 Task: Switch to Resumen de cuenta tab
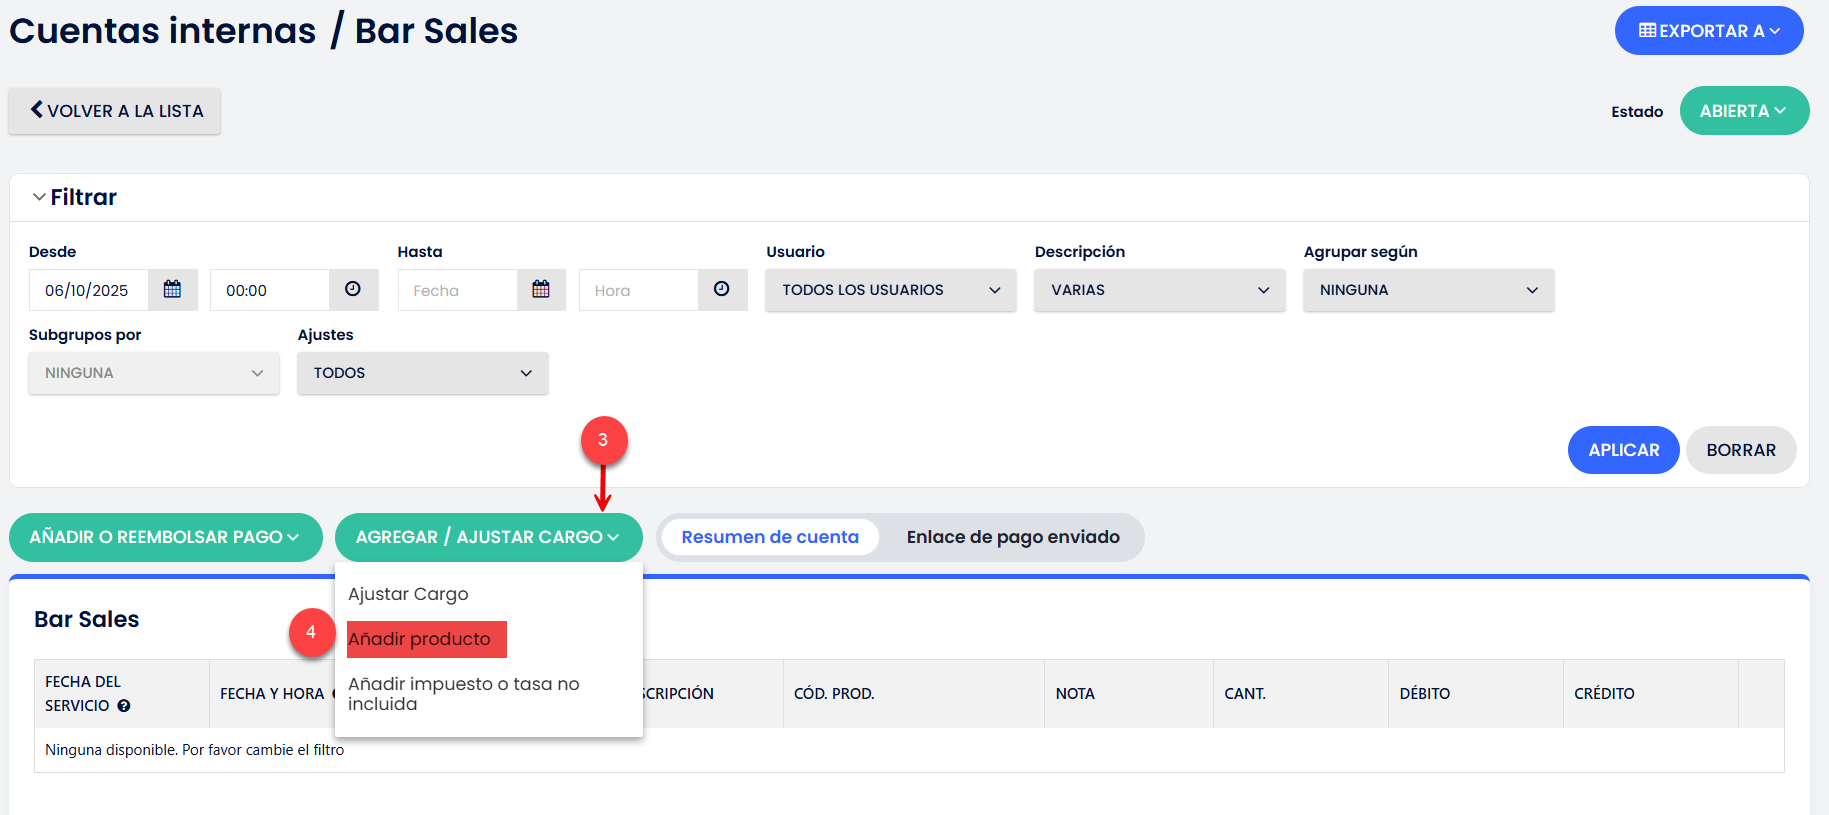tap(769, 537)
